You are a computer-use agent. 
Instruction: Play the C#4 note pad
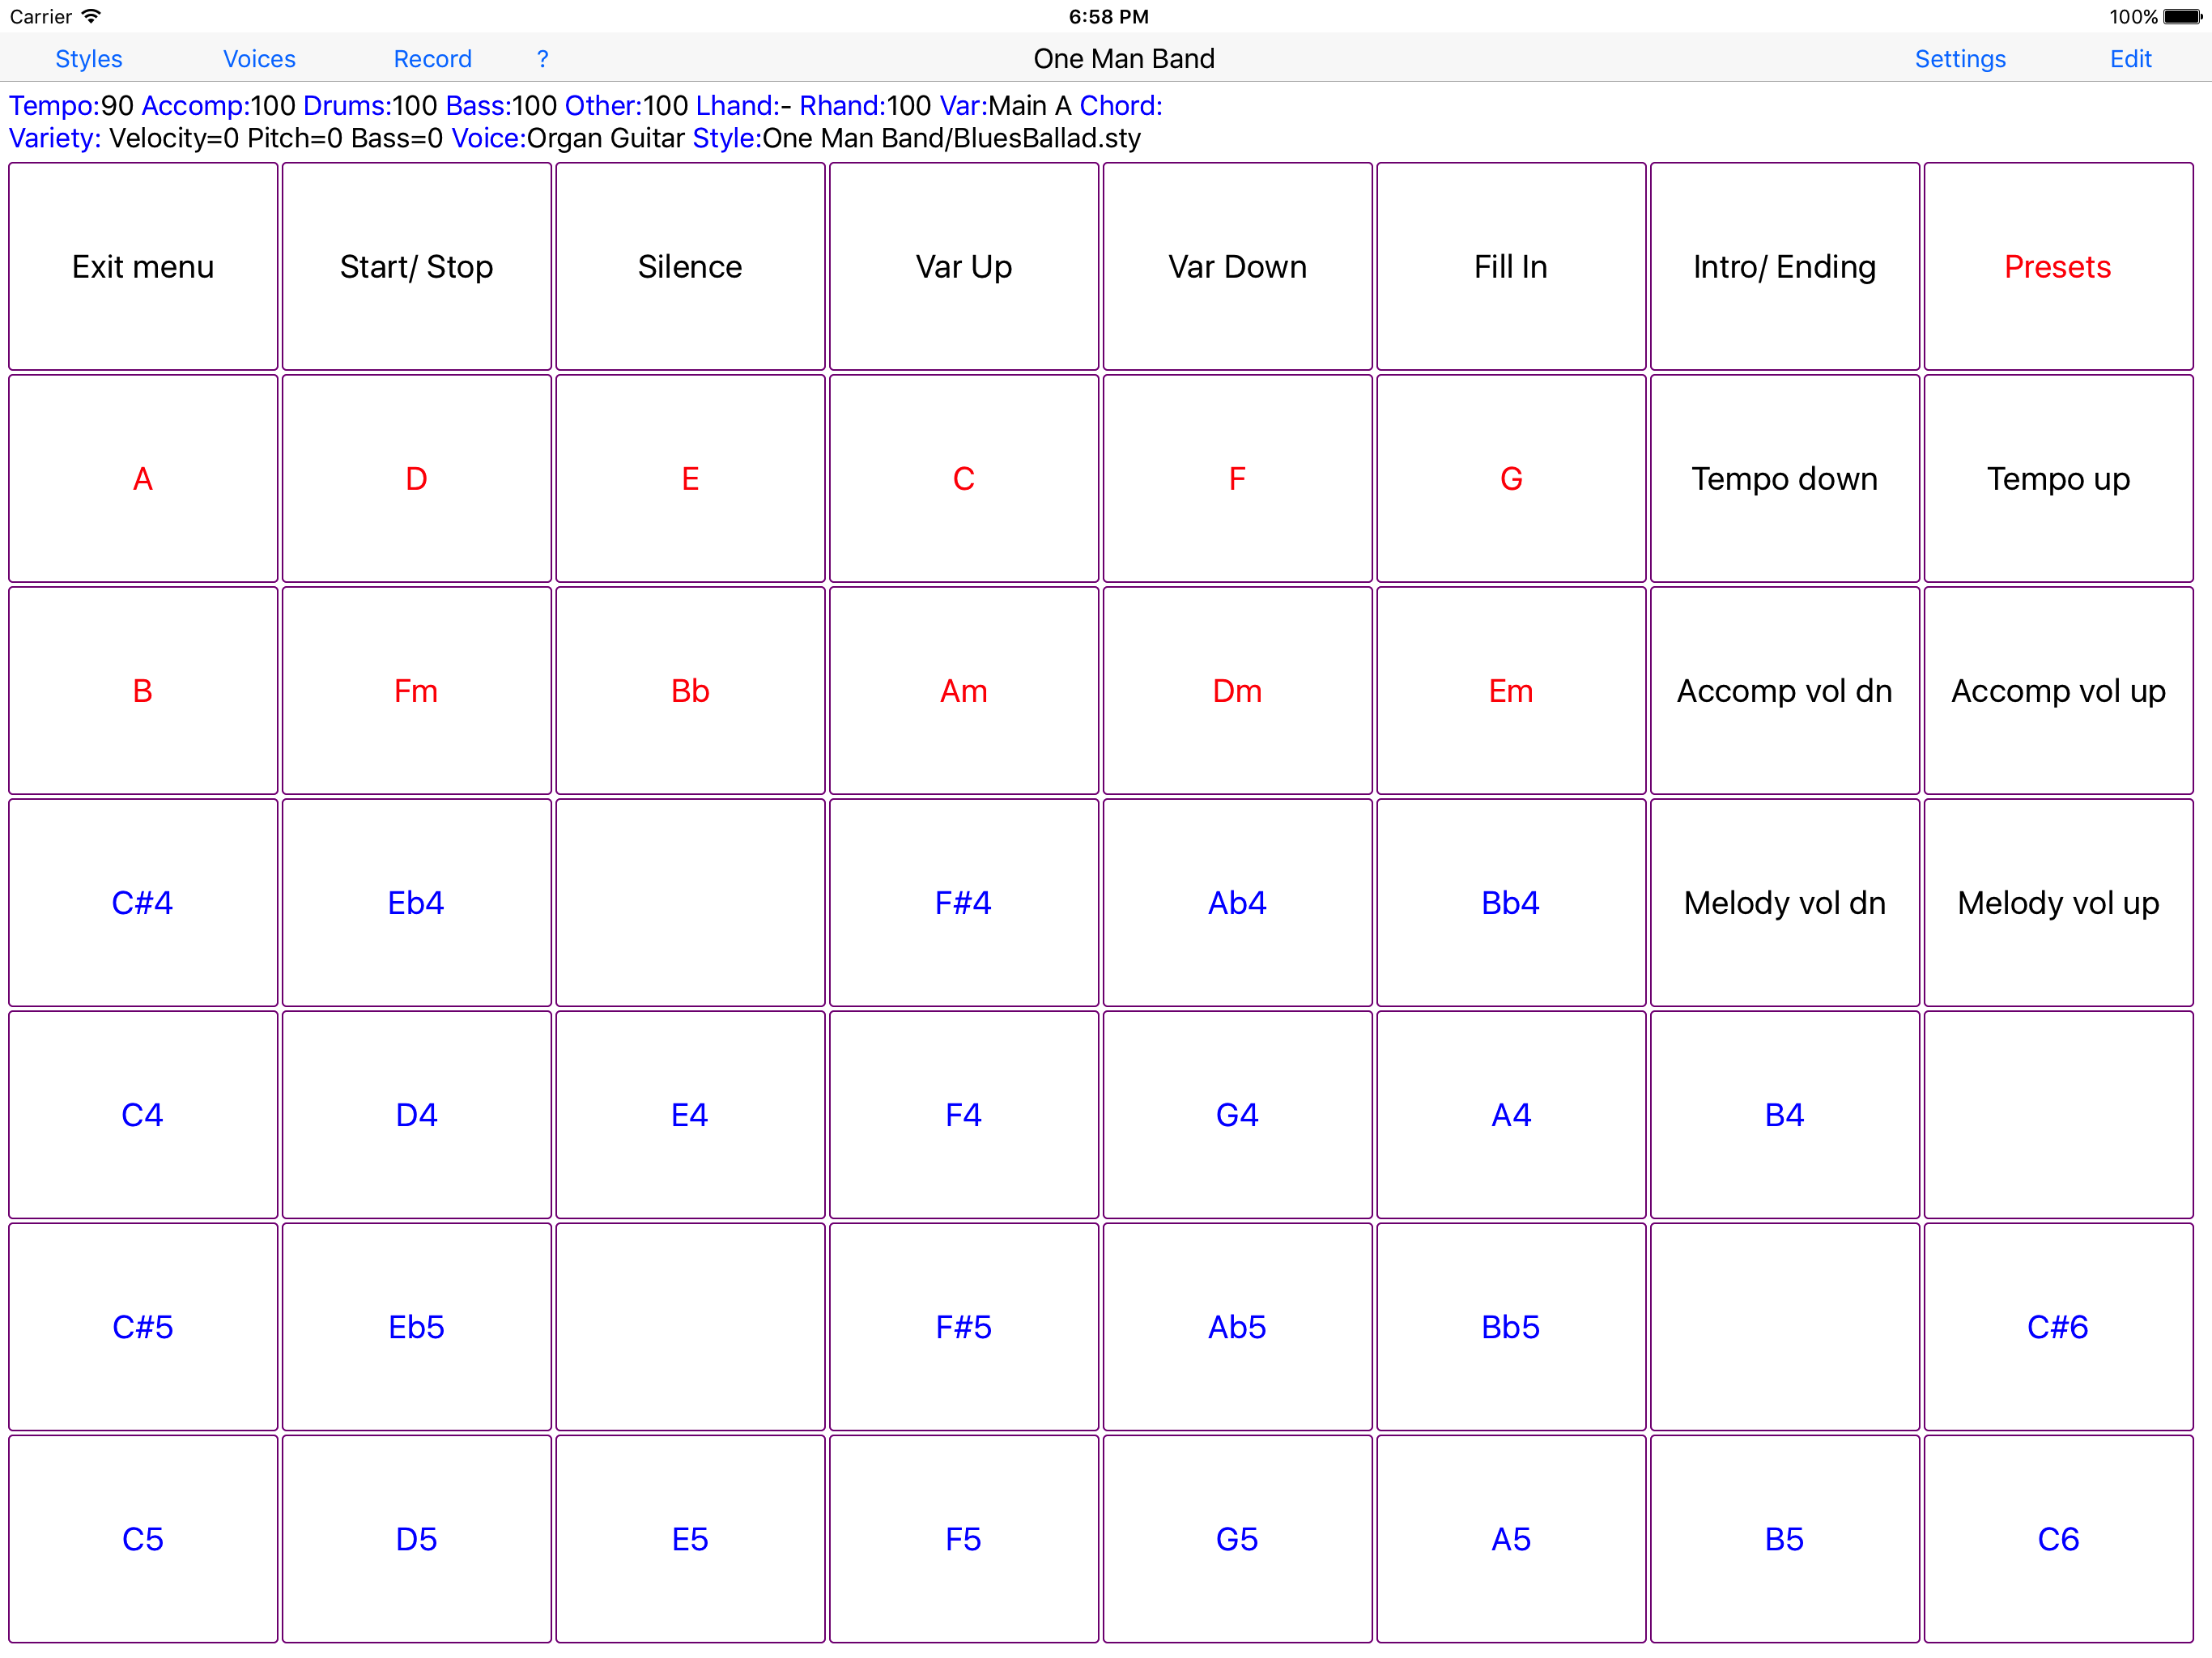tap(143, 903)
